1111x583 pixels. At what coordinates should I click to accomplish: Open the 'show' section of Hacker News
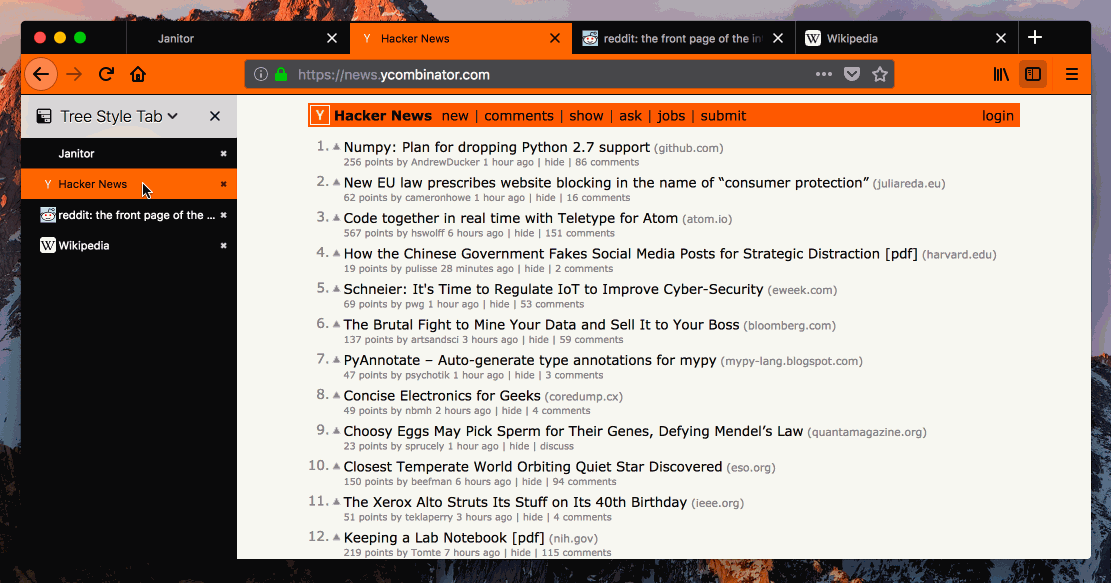(586, 116)
